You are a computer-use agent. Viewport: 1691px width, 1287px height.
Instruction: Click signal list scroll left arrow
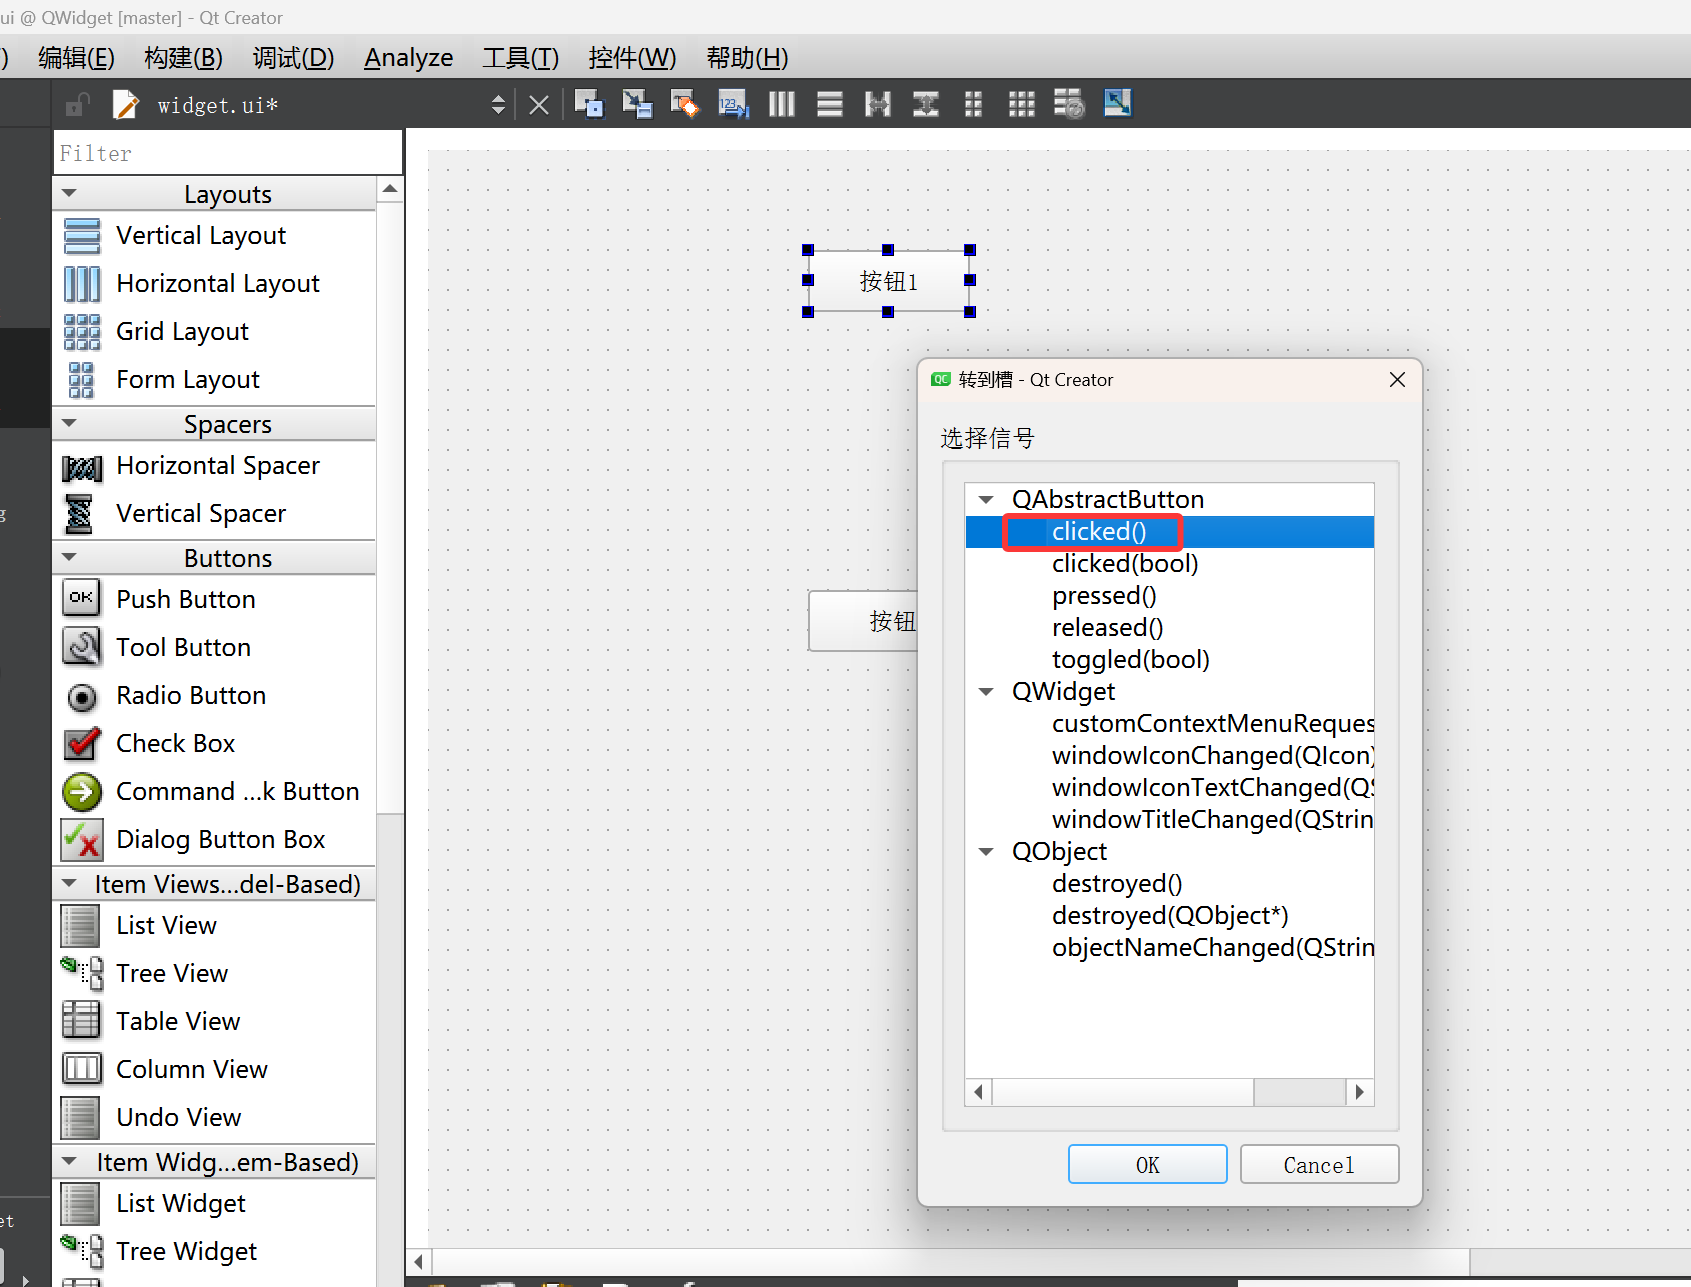[978, 1092]
